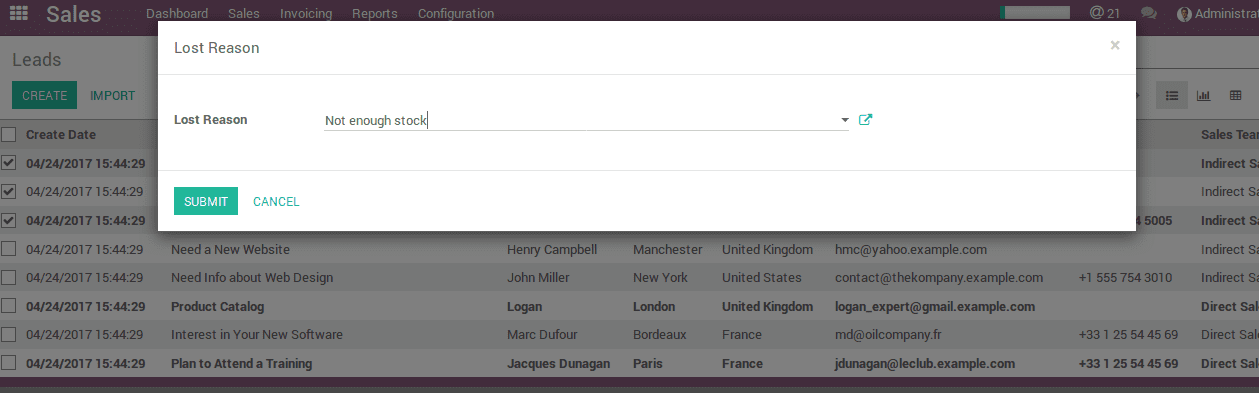Open the Configuration menu
Image resolution: width=1259 pixels, height=393 pixels.
coord(456,13)
